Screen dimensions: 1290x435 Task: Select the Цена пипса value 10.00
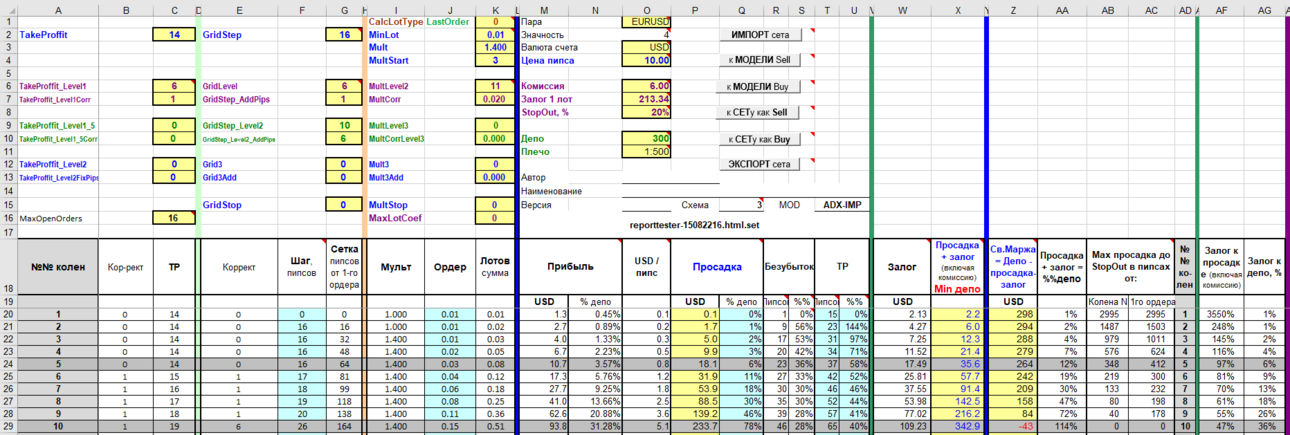coord(647,60)
